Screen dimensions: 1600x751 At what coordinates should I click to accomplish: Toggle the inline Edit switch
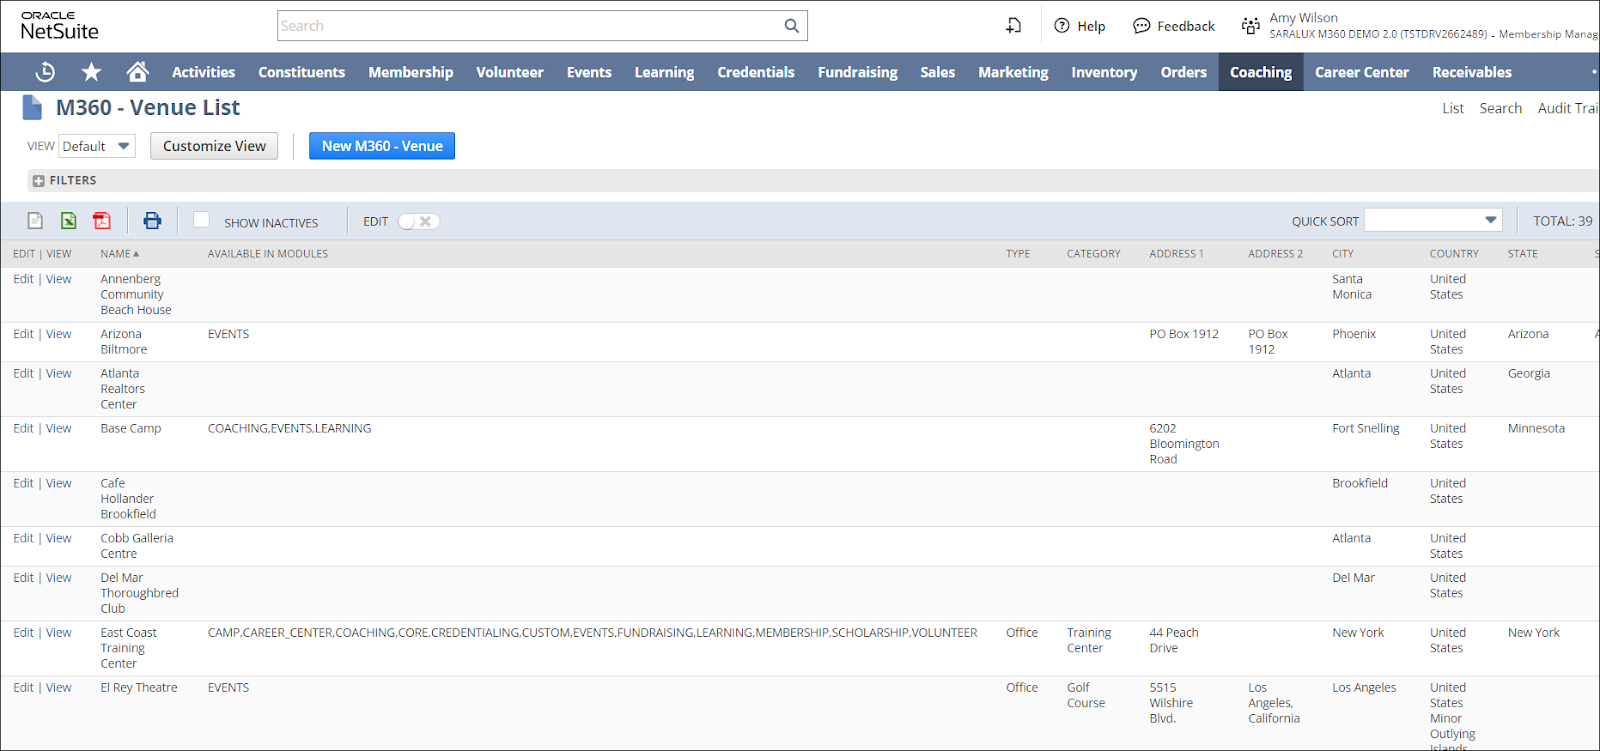(418, 222)
